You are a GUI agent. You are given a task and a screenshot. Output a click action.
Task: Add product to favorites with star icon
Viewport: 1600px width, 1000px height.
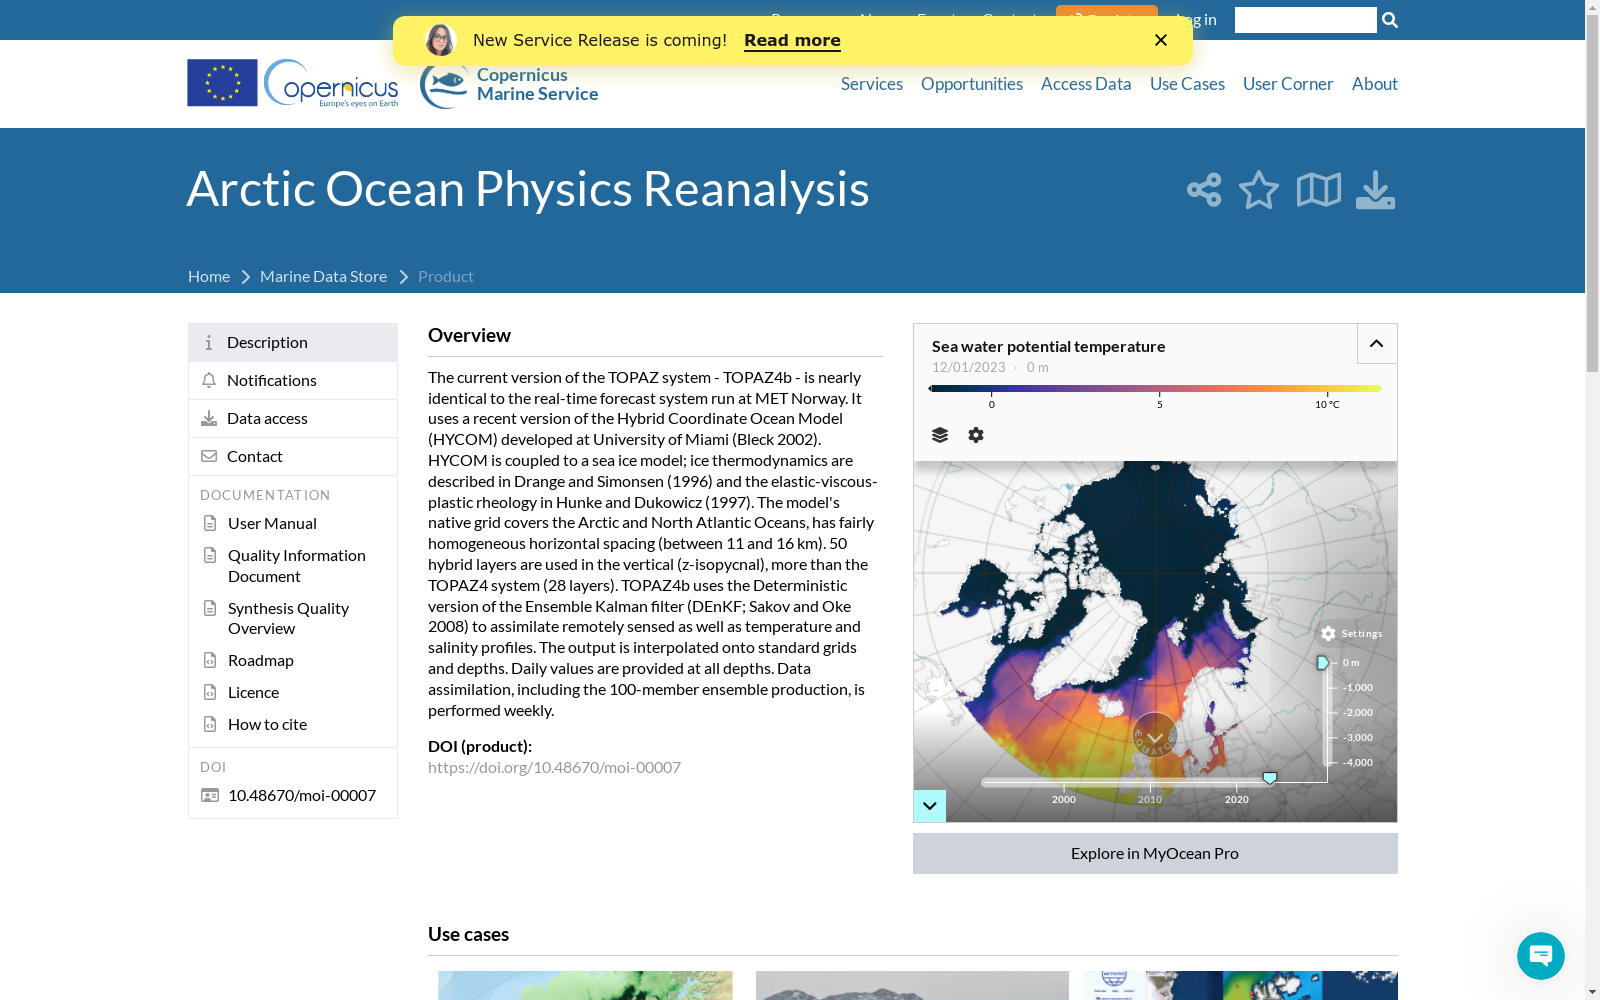[1259, 190]
